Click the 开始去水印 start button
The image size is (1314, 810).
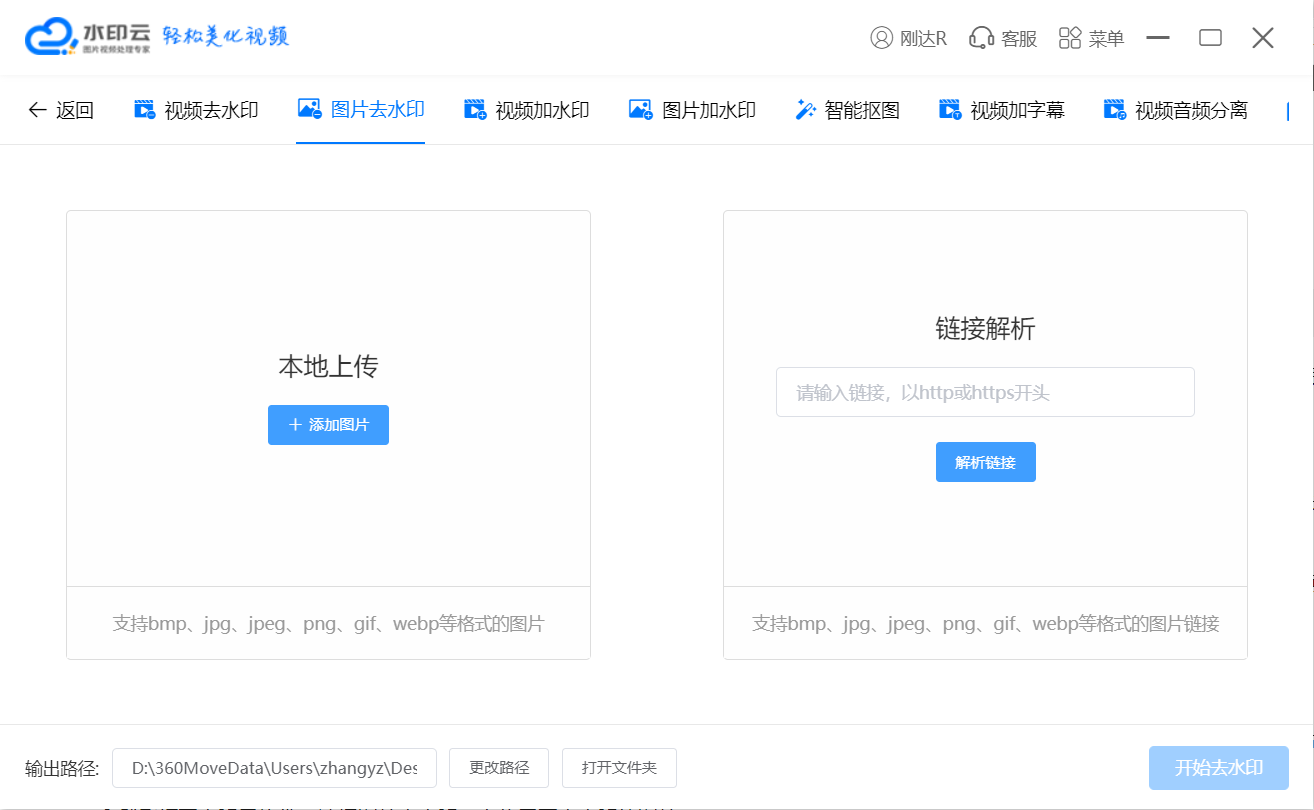pyautogui.click(x=1218, y=768)
